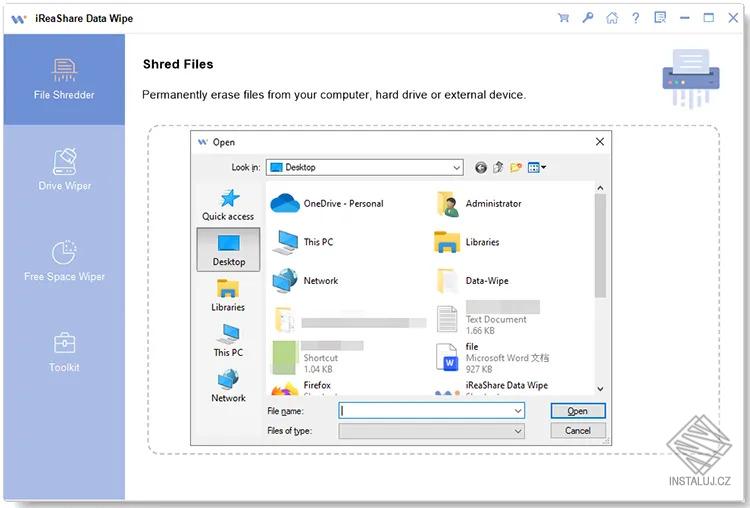This screenshot has width=750, height=508.
Task: Click the home icon in title bar
Action: click(612, 18)
